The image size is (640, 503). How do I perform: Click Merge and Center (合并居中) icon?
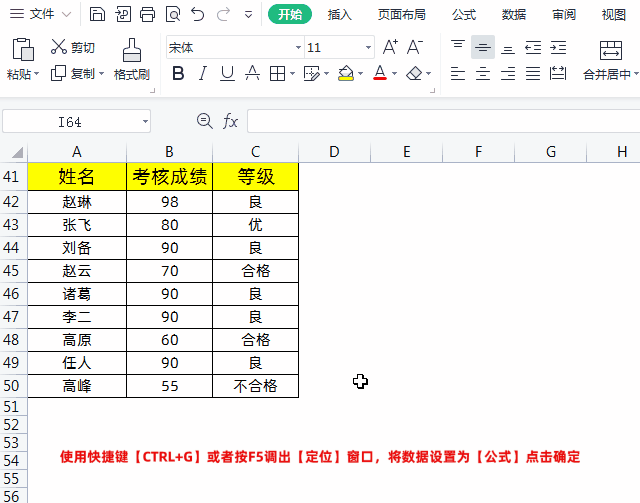point(611,50)
